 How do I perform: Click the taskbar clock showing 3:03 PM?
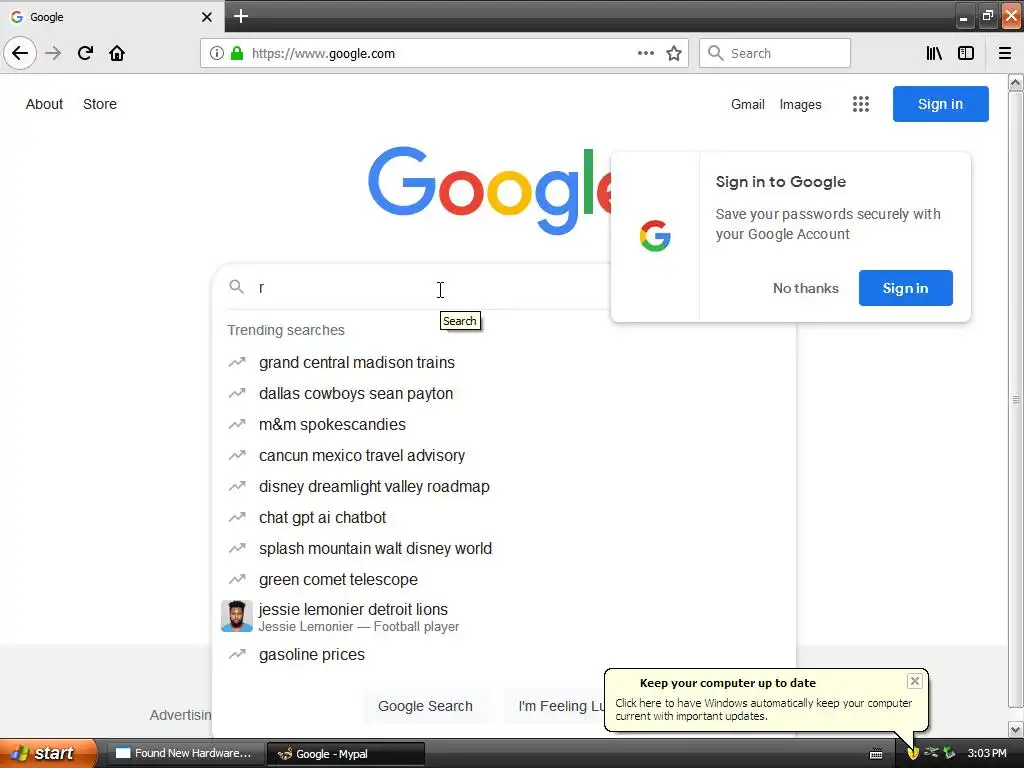[x=987, y=753]
